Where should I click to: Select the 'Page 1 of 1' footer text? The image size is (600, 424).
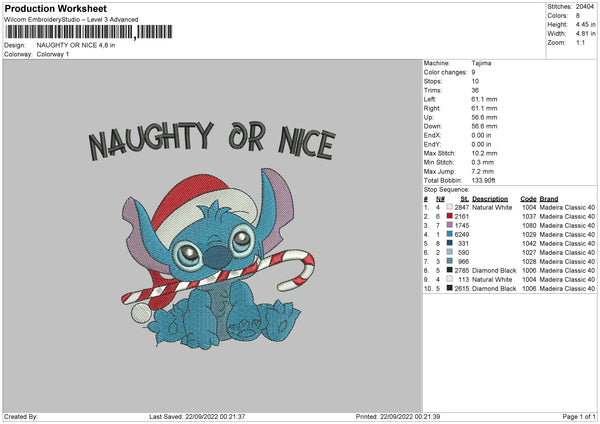tap(579, 416)
